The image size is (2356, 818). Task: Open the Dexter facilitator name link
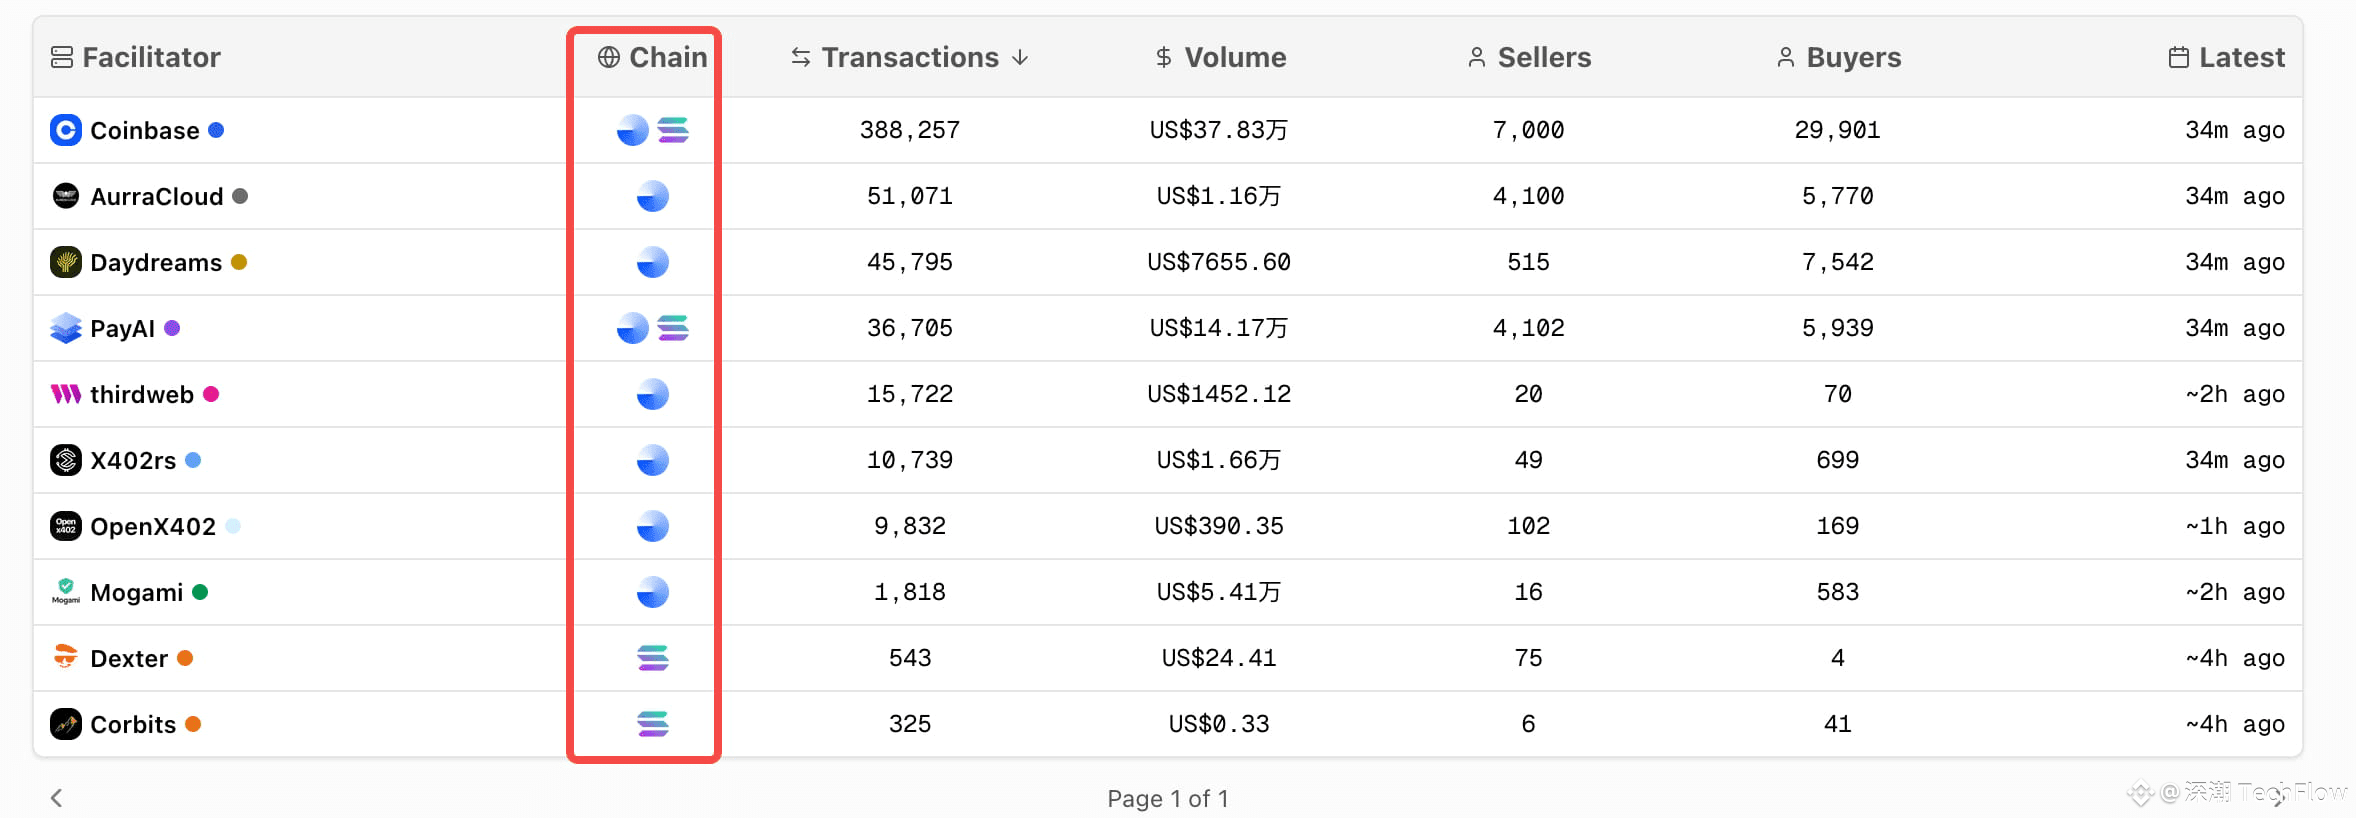pos(129,658)
